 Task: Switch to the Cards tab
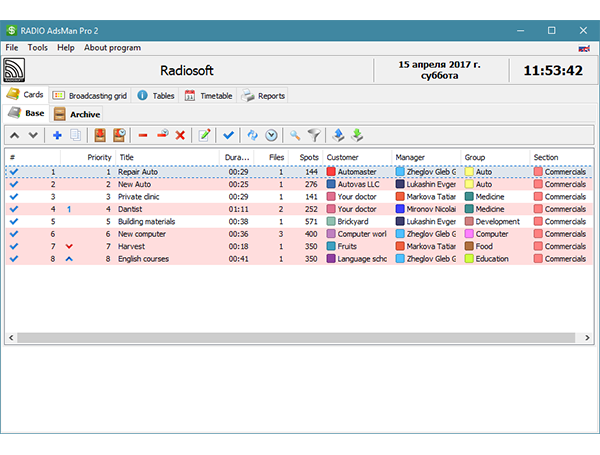click(x=25, y=95)
